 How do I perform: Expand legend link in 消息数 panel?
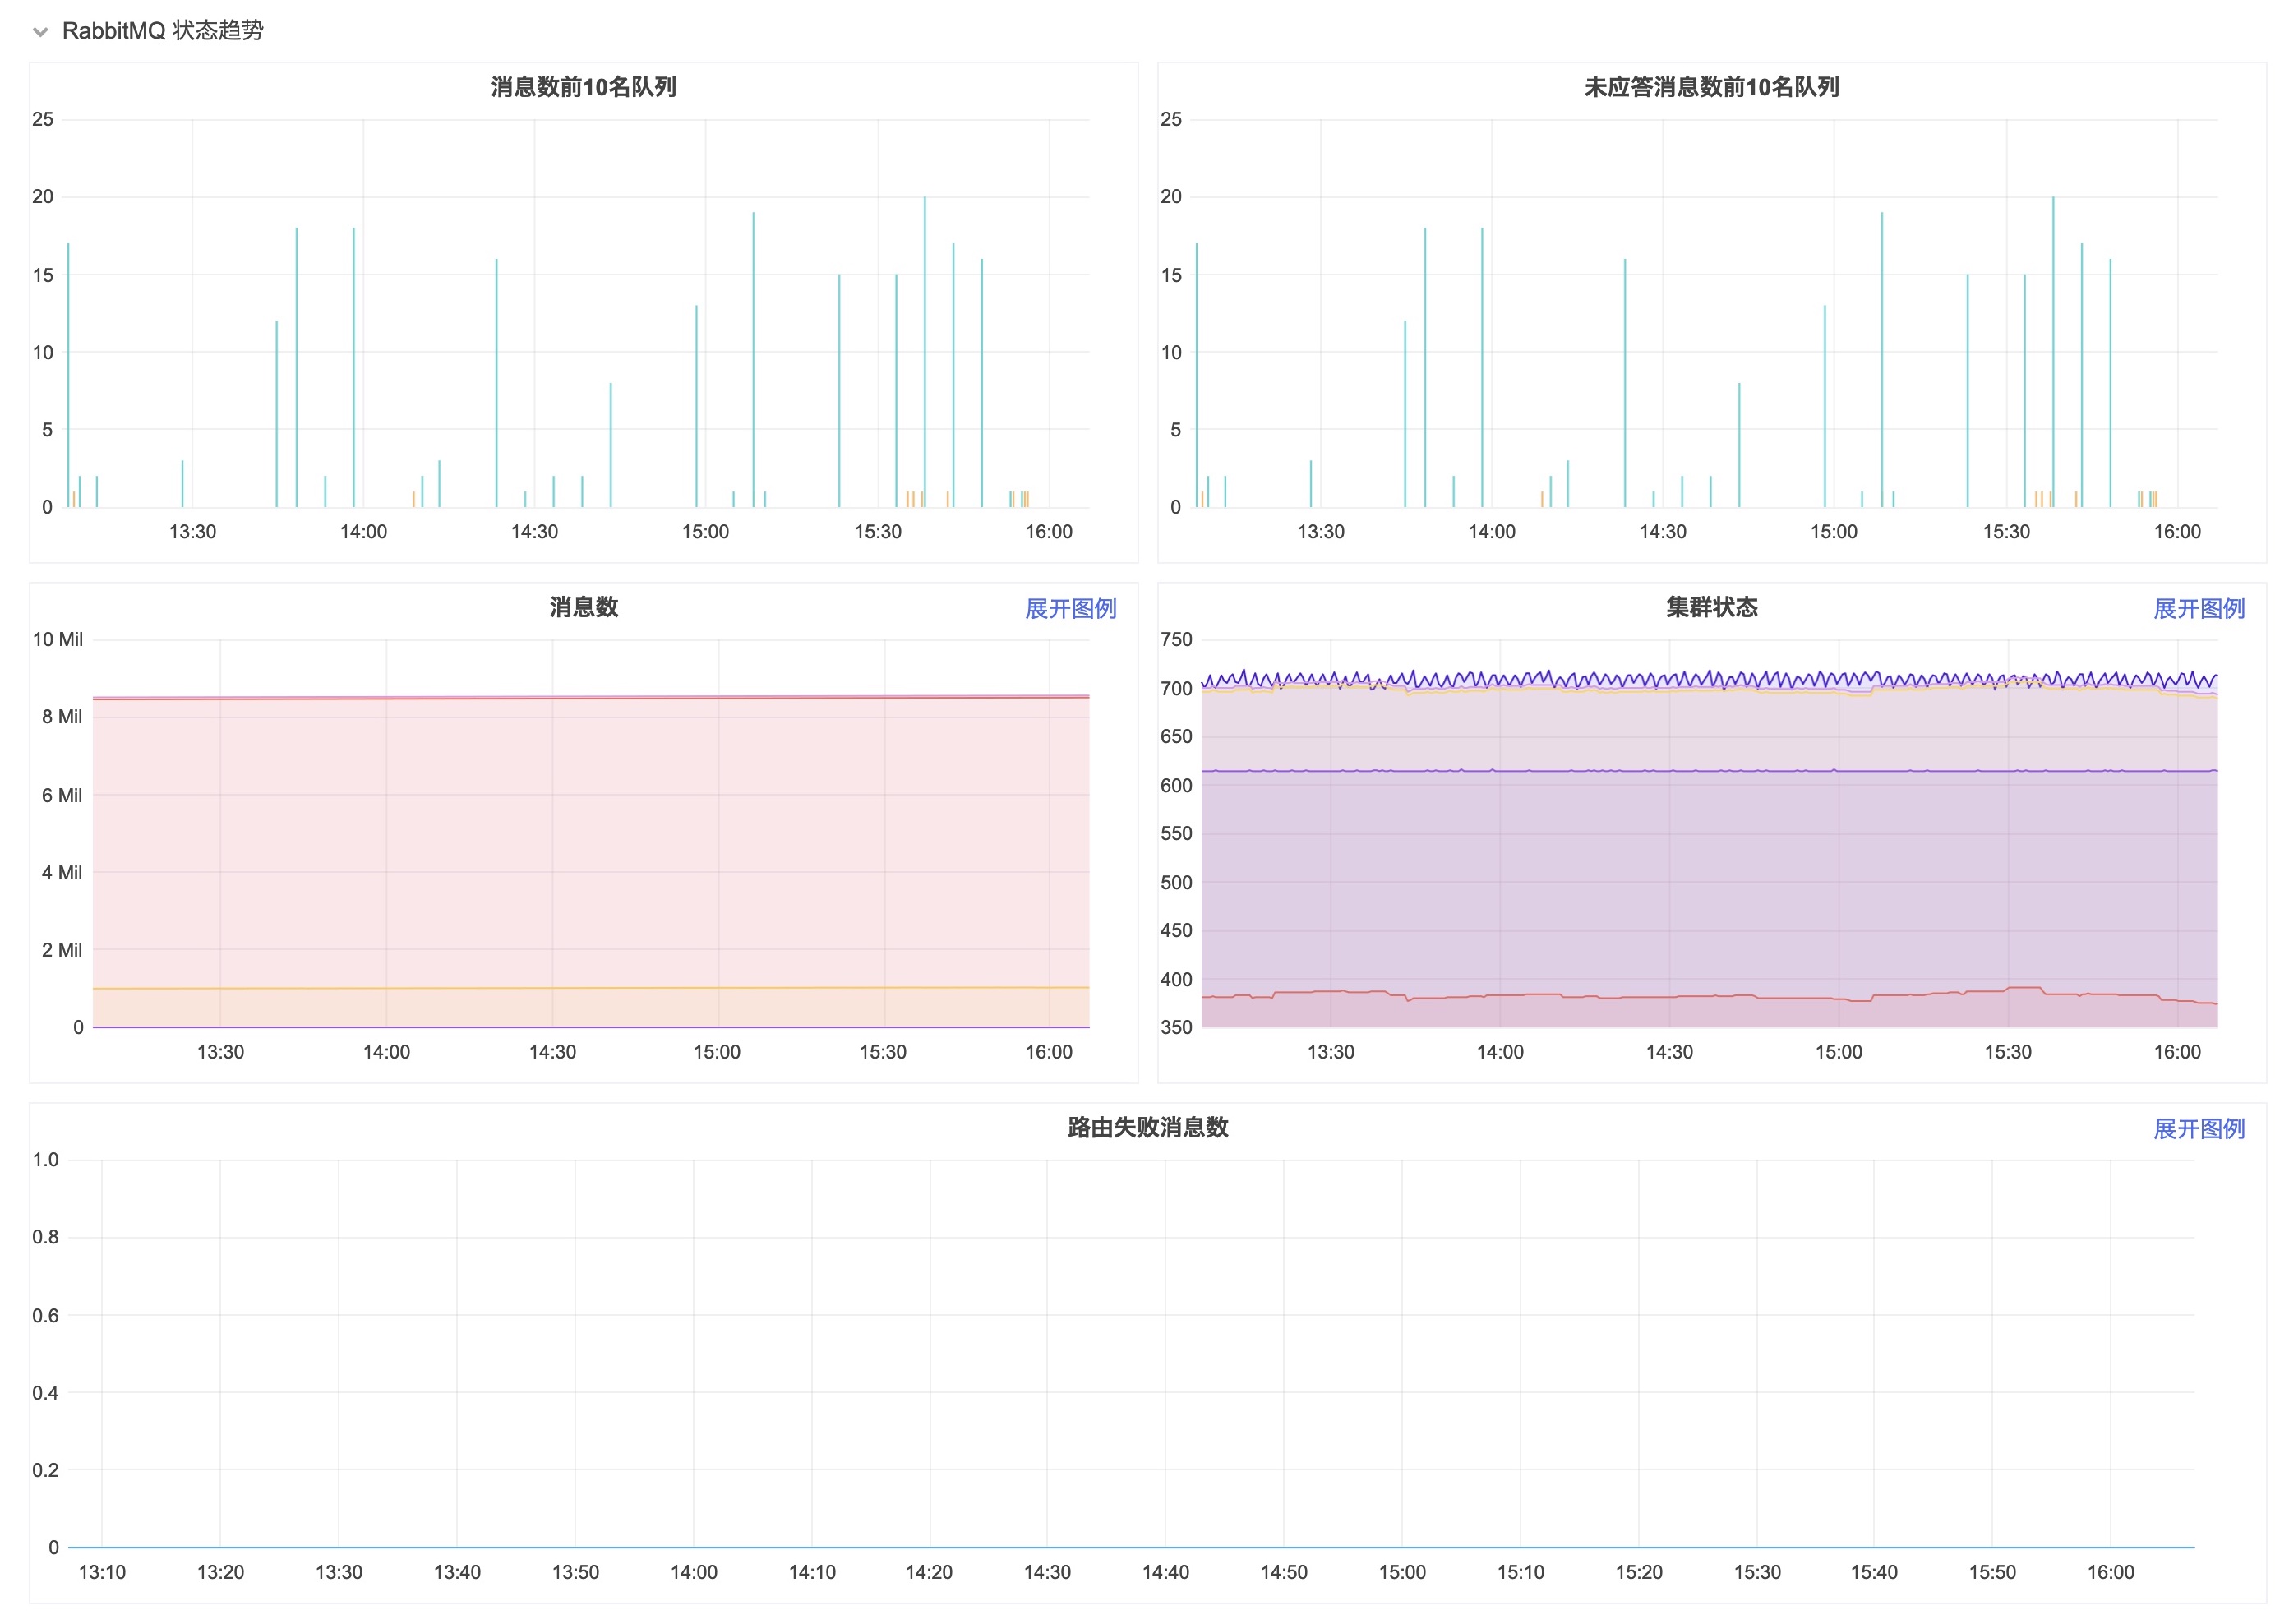click(x=1070, y=609)
